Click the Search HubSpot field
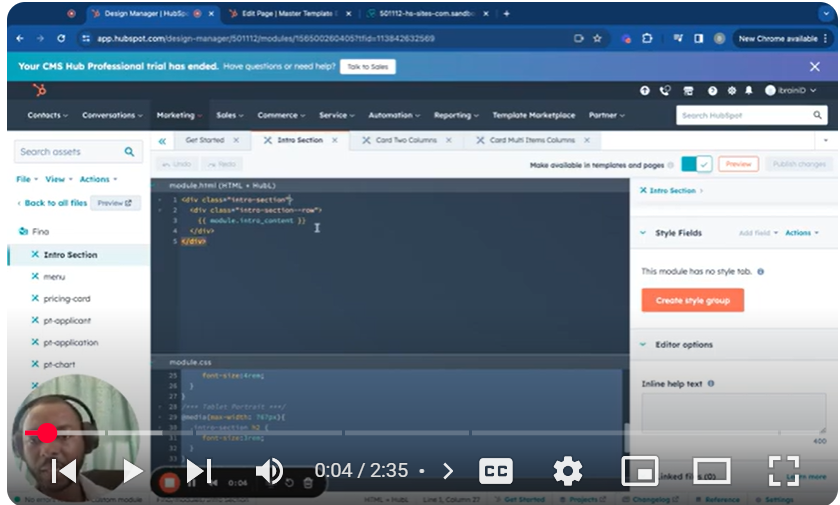This screenshot has width=840, height=505. coord(751,115)
